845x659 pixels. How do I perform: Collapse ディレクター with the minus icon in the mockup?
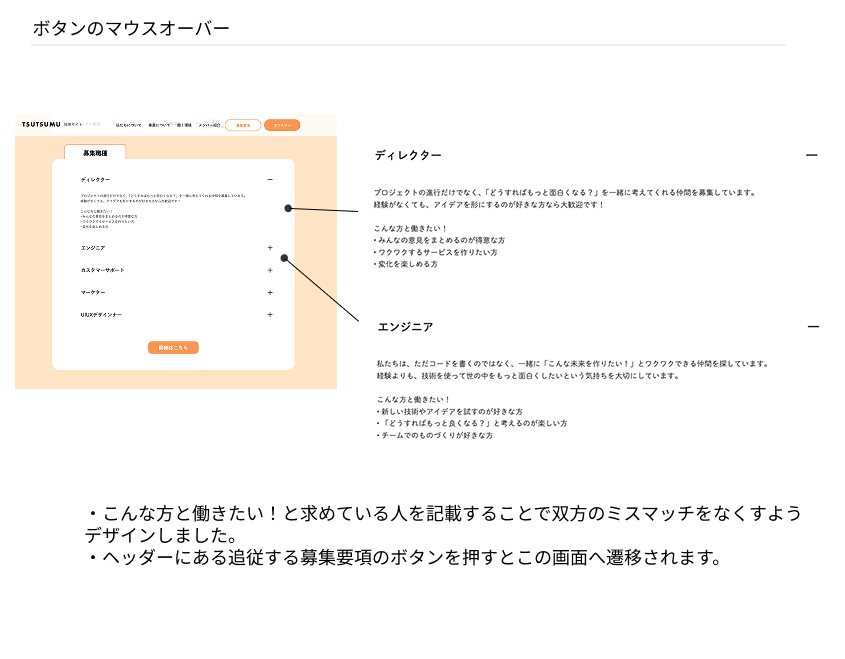[270, 179]
